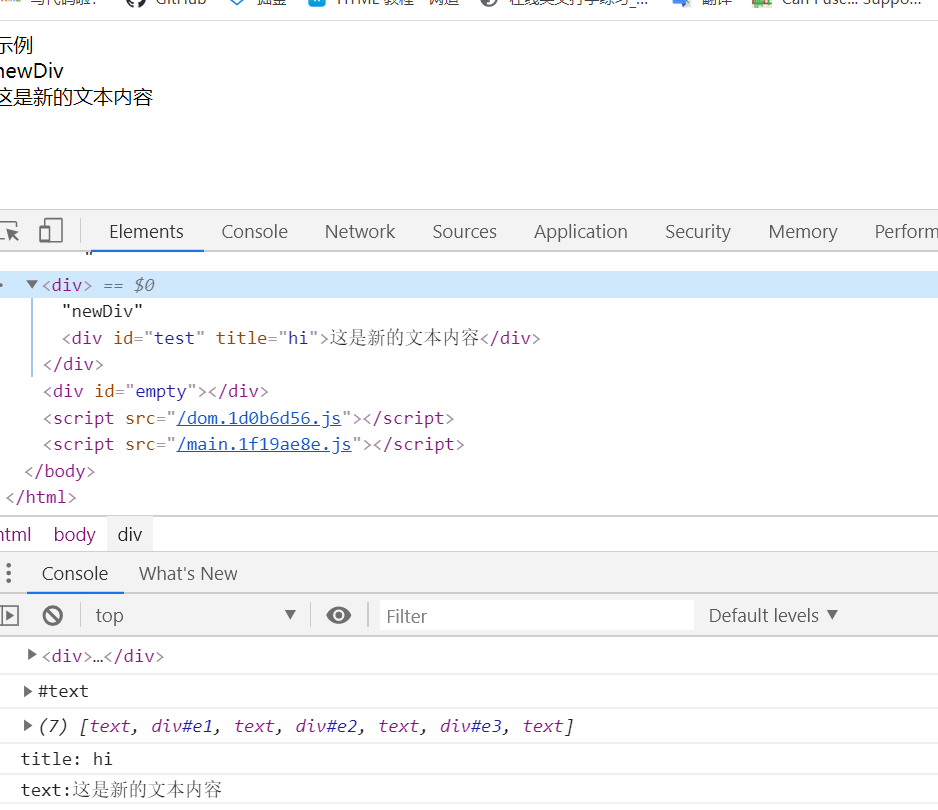Click the div breadcrumb
This screenshot has width=938, height=810.
click(130, 534)
